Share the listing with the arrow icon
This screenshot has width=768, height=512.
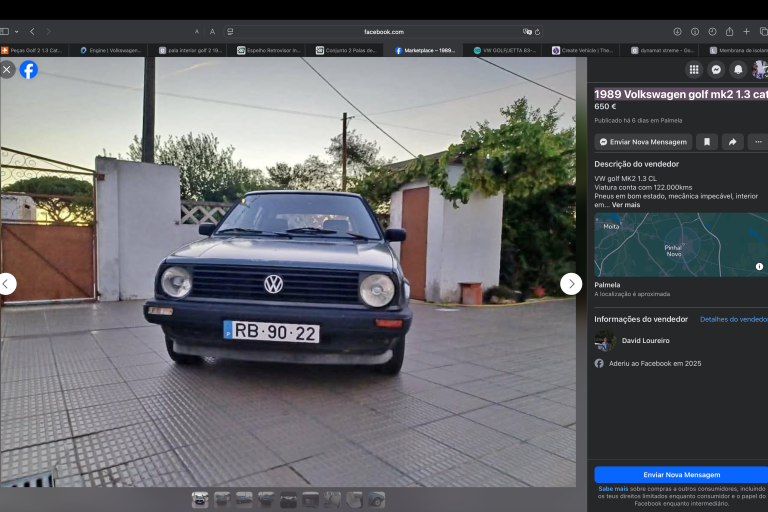tap(733, 142)
